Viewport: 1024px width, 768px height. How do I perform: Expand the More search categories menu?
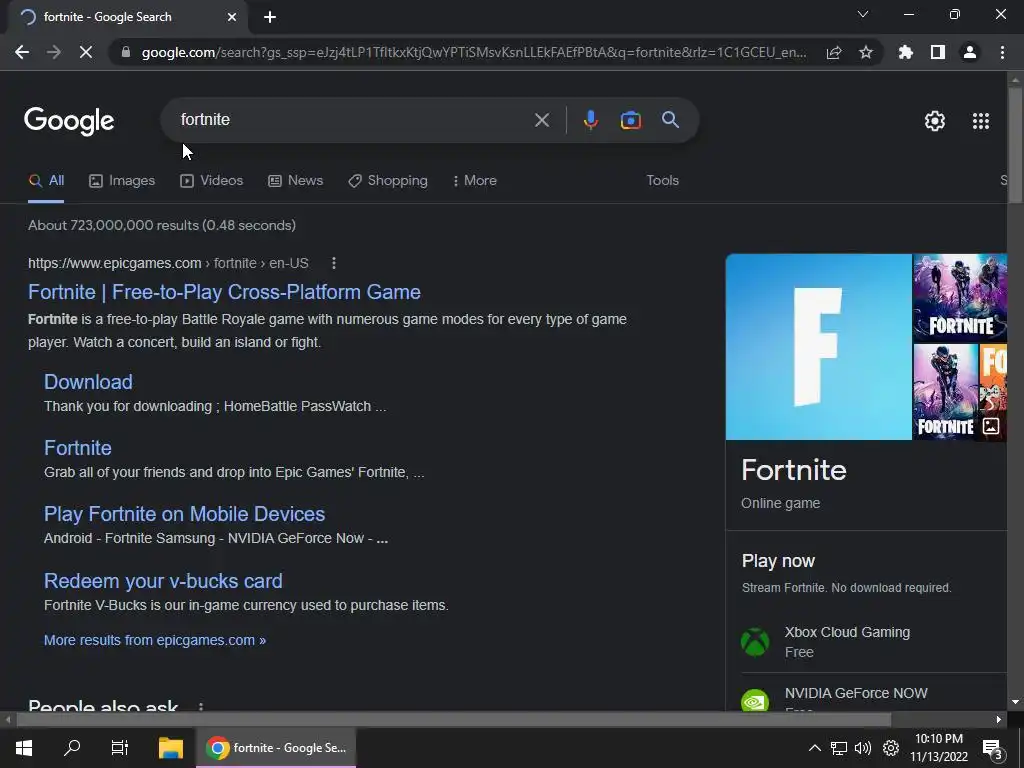point(475,181)
